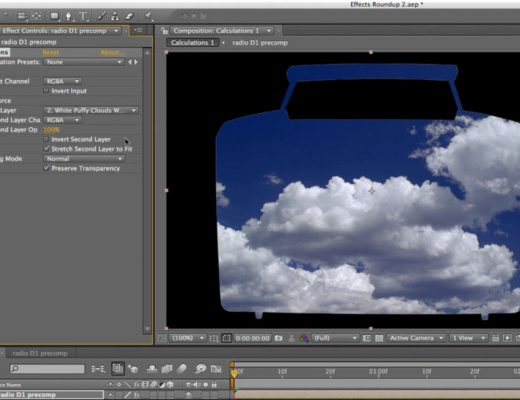Select the Eraser tool
Screen dimensions: 520x400
(x=129, y=16)
